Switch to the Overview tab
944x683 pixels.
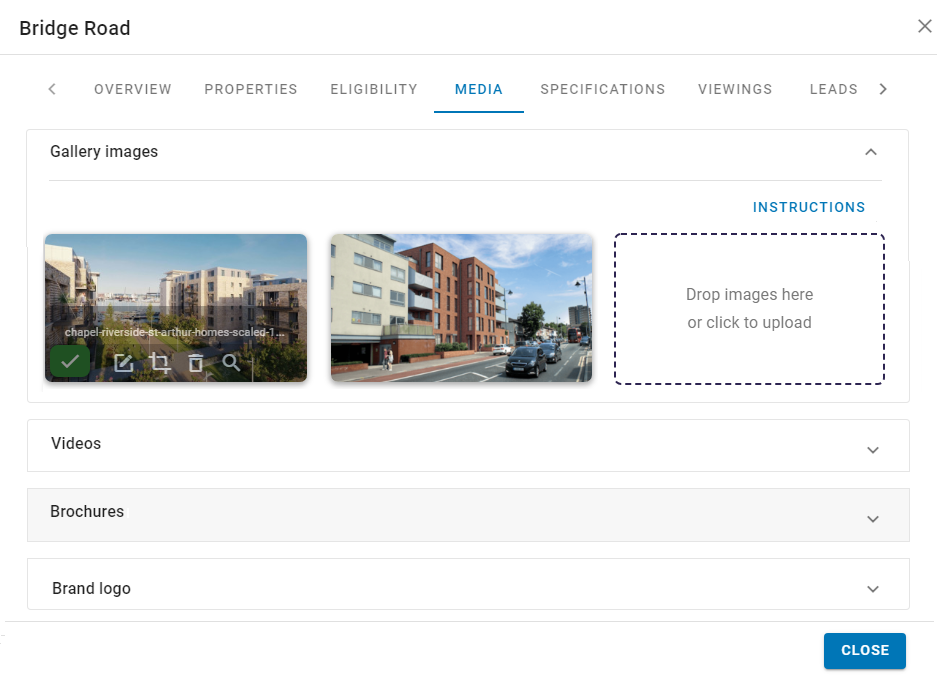click(133, 89)
